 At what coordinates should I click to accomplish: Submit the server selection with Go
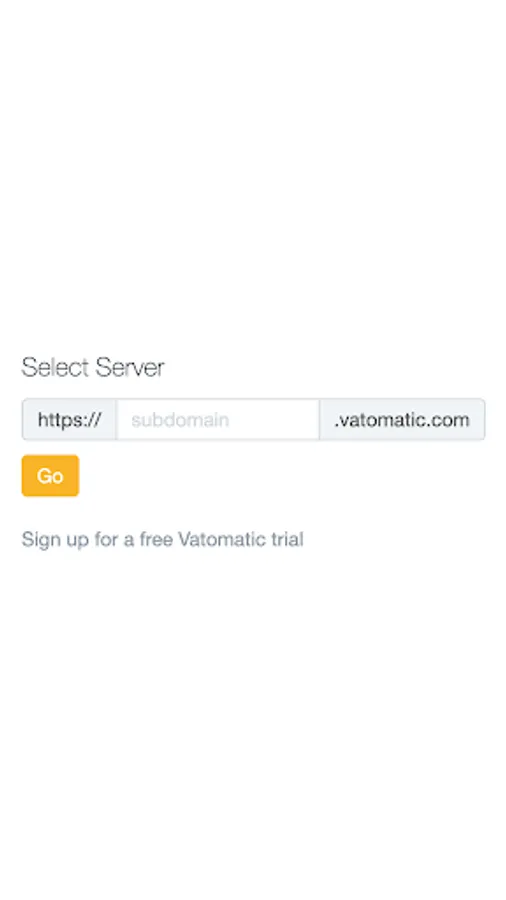tap(50, 475)
